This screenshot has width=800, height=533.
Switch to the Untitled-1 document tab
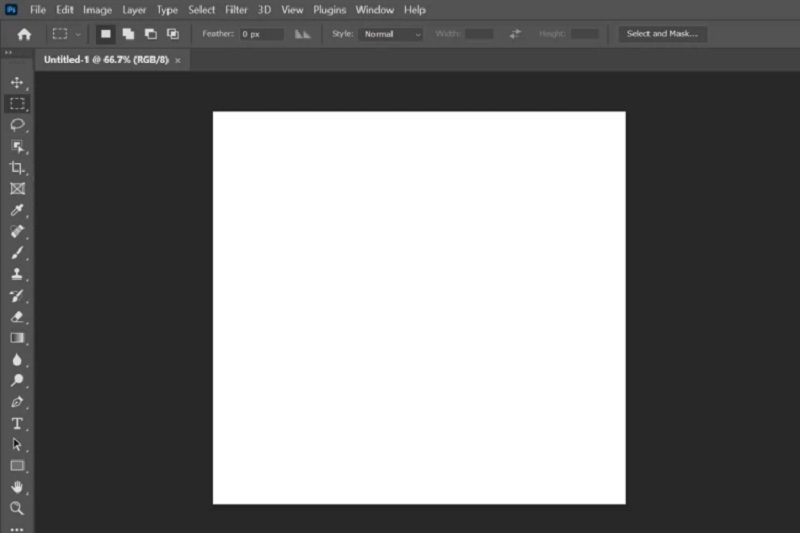pos(106,60)
